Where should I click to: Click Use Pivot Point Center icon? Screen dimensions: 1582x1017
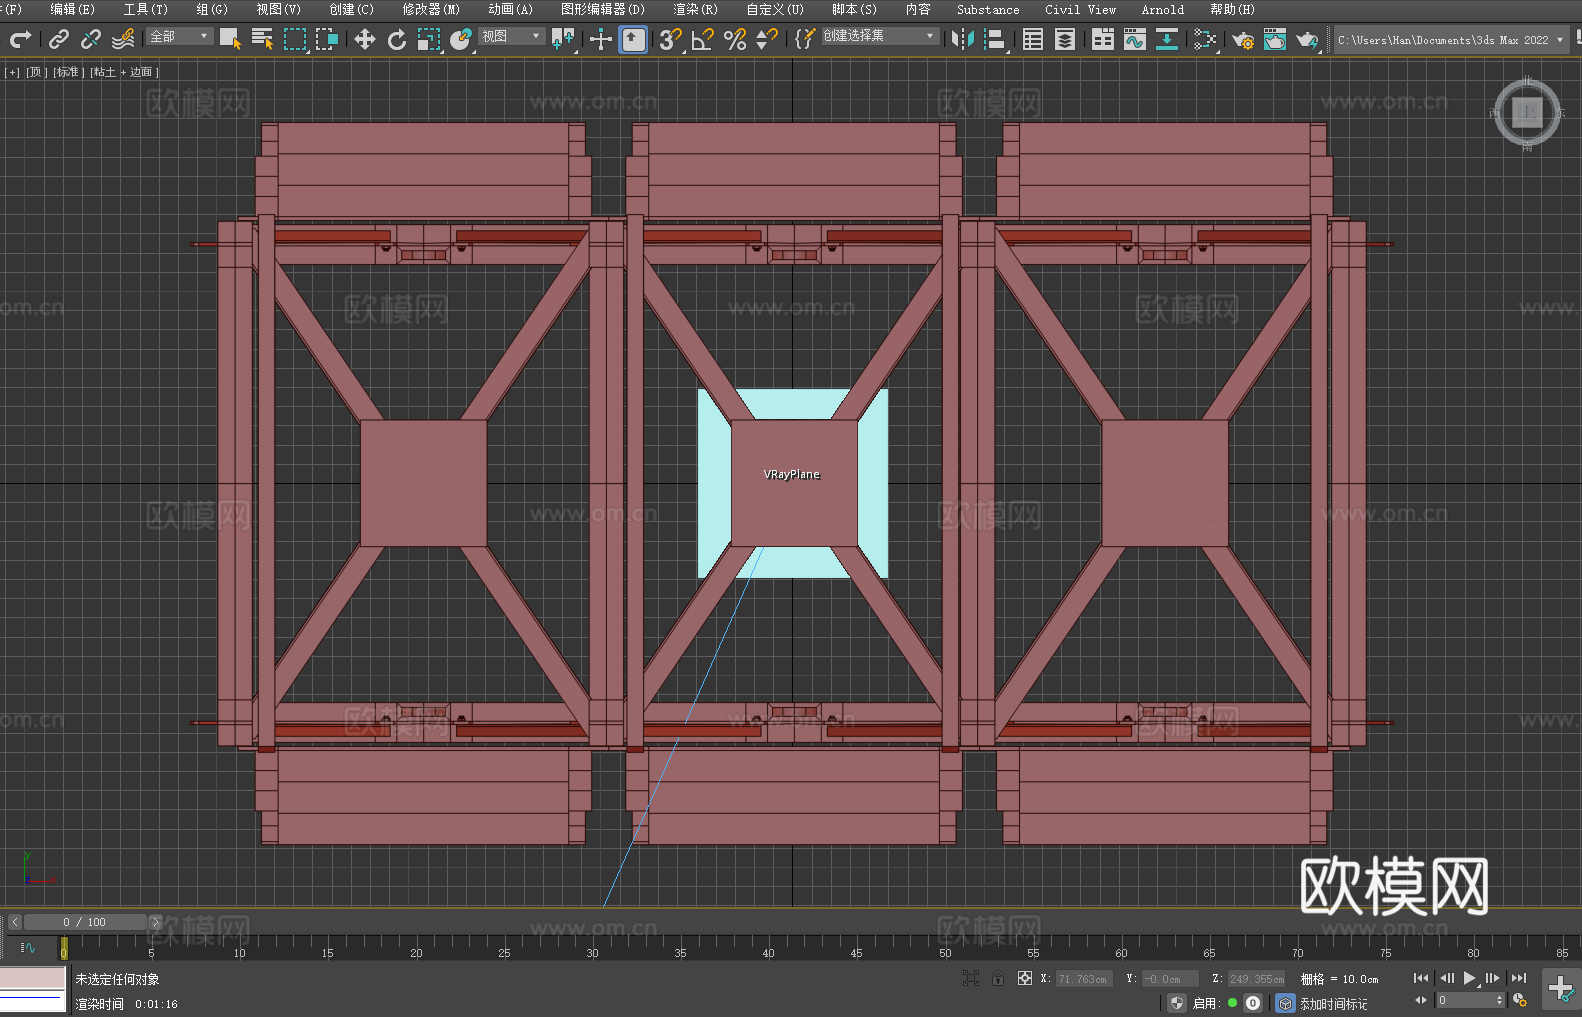(x=563, y=39)
